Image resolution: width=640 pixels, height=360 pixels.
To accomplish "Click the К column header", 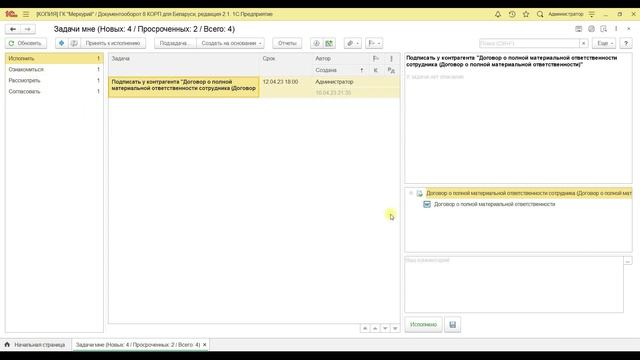I will [376, 70].
